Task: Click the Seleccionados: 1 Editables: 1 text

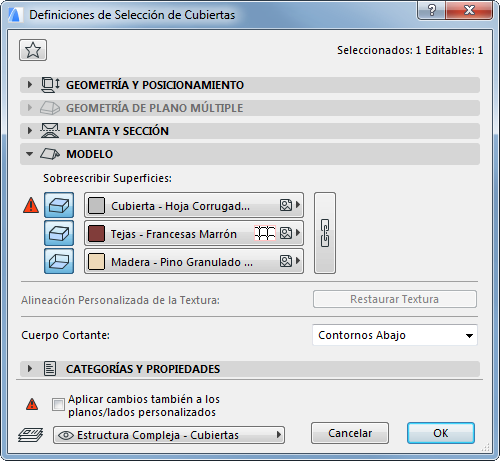Action: point(410,50)
